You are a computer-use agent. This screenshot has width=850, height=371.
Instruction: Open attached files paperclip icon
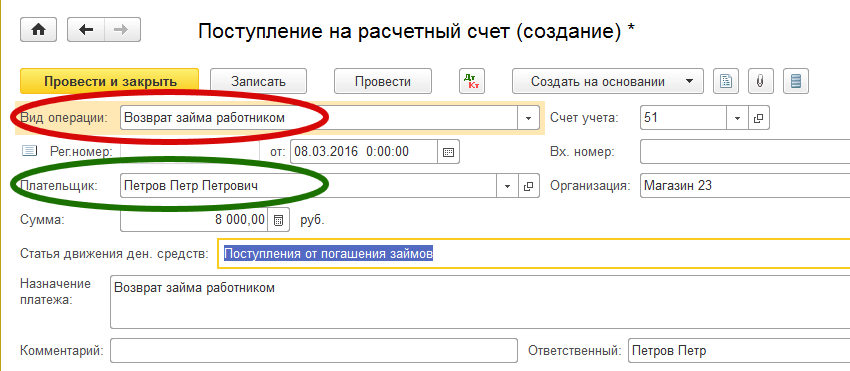[x=761, y=81]
